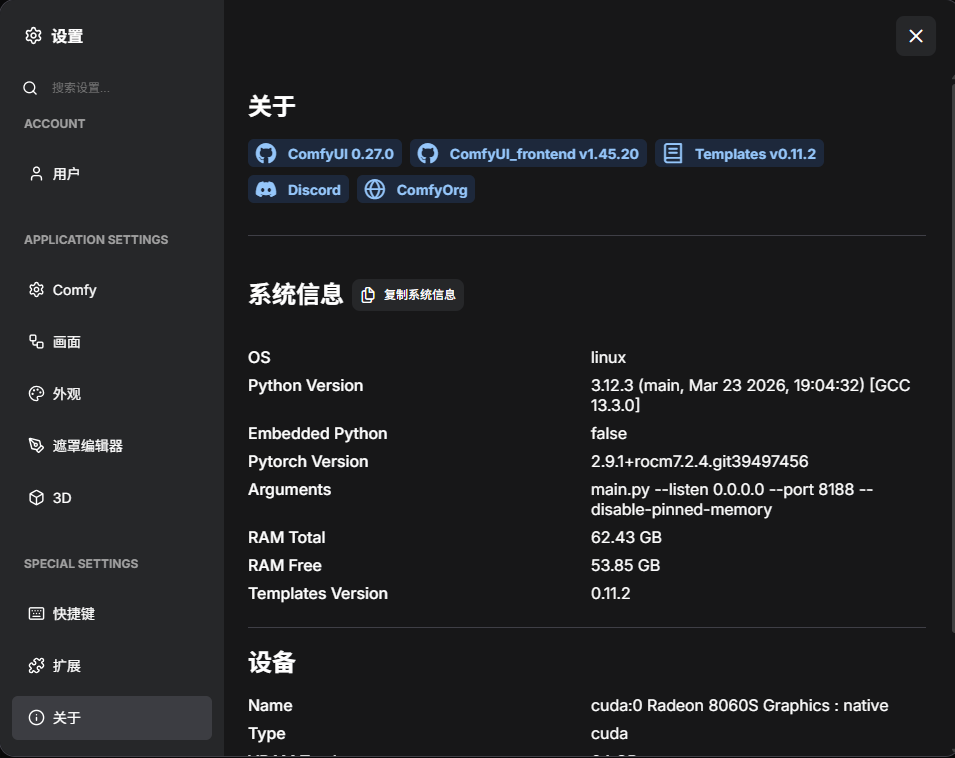Open the 用户 account settings
The width and height of the screenshot is (955, 758).
click(x=112, y=174)
